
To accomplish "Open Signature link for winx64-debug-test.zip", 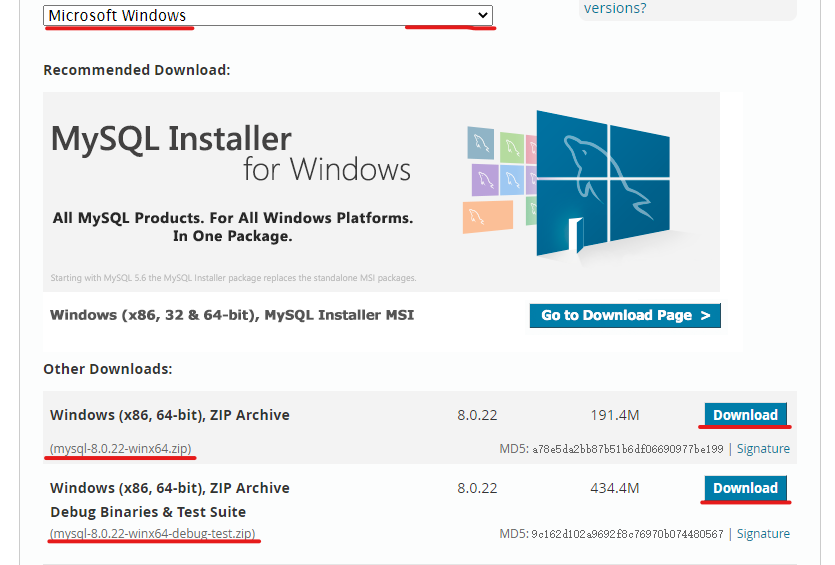I will (x=763, y=534).
